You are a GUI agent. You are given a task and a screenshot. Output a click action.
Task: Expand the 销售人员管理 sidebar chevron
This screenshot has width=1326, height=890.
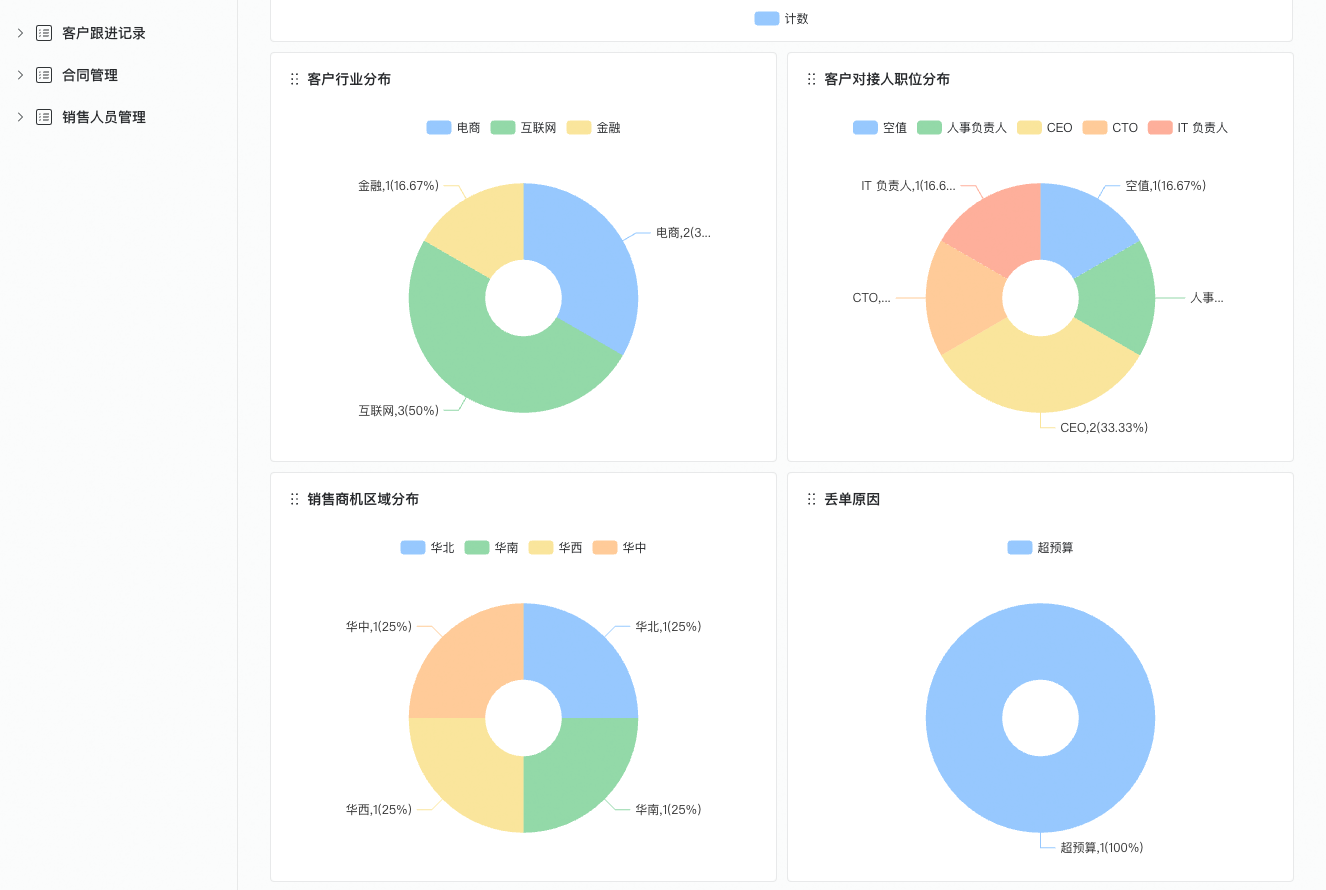(20, 117)
